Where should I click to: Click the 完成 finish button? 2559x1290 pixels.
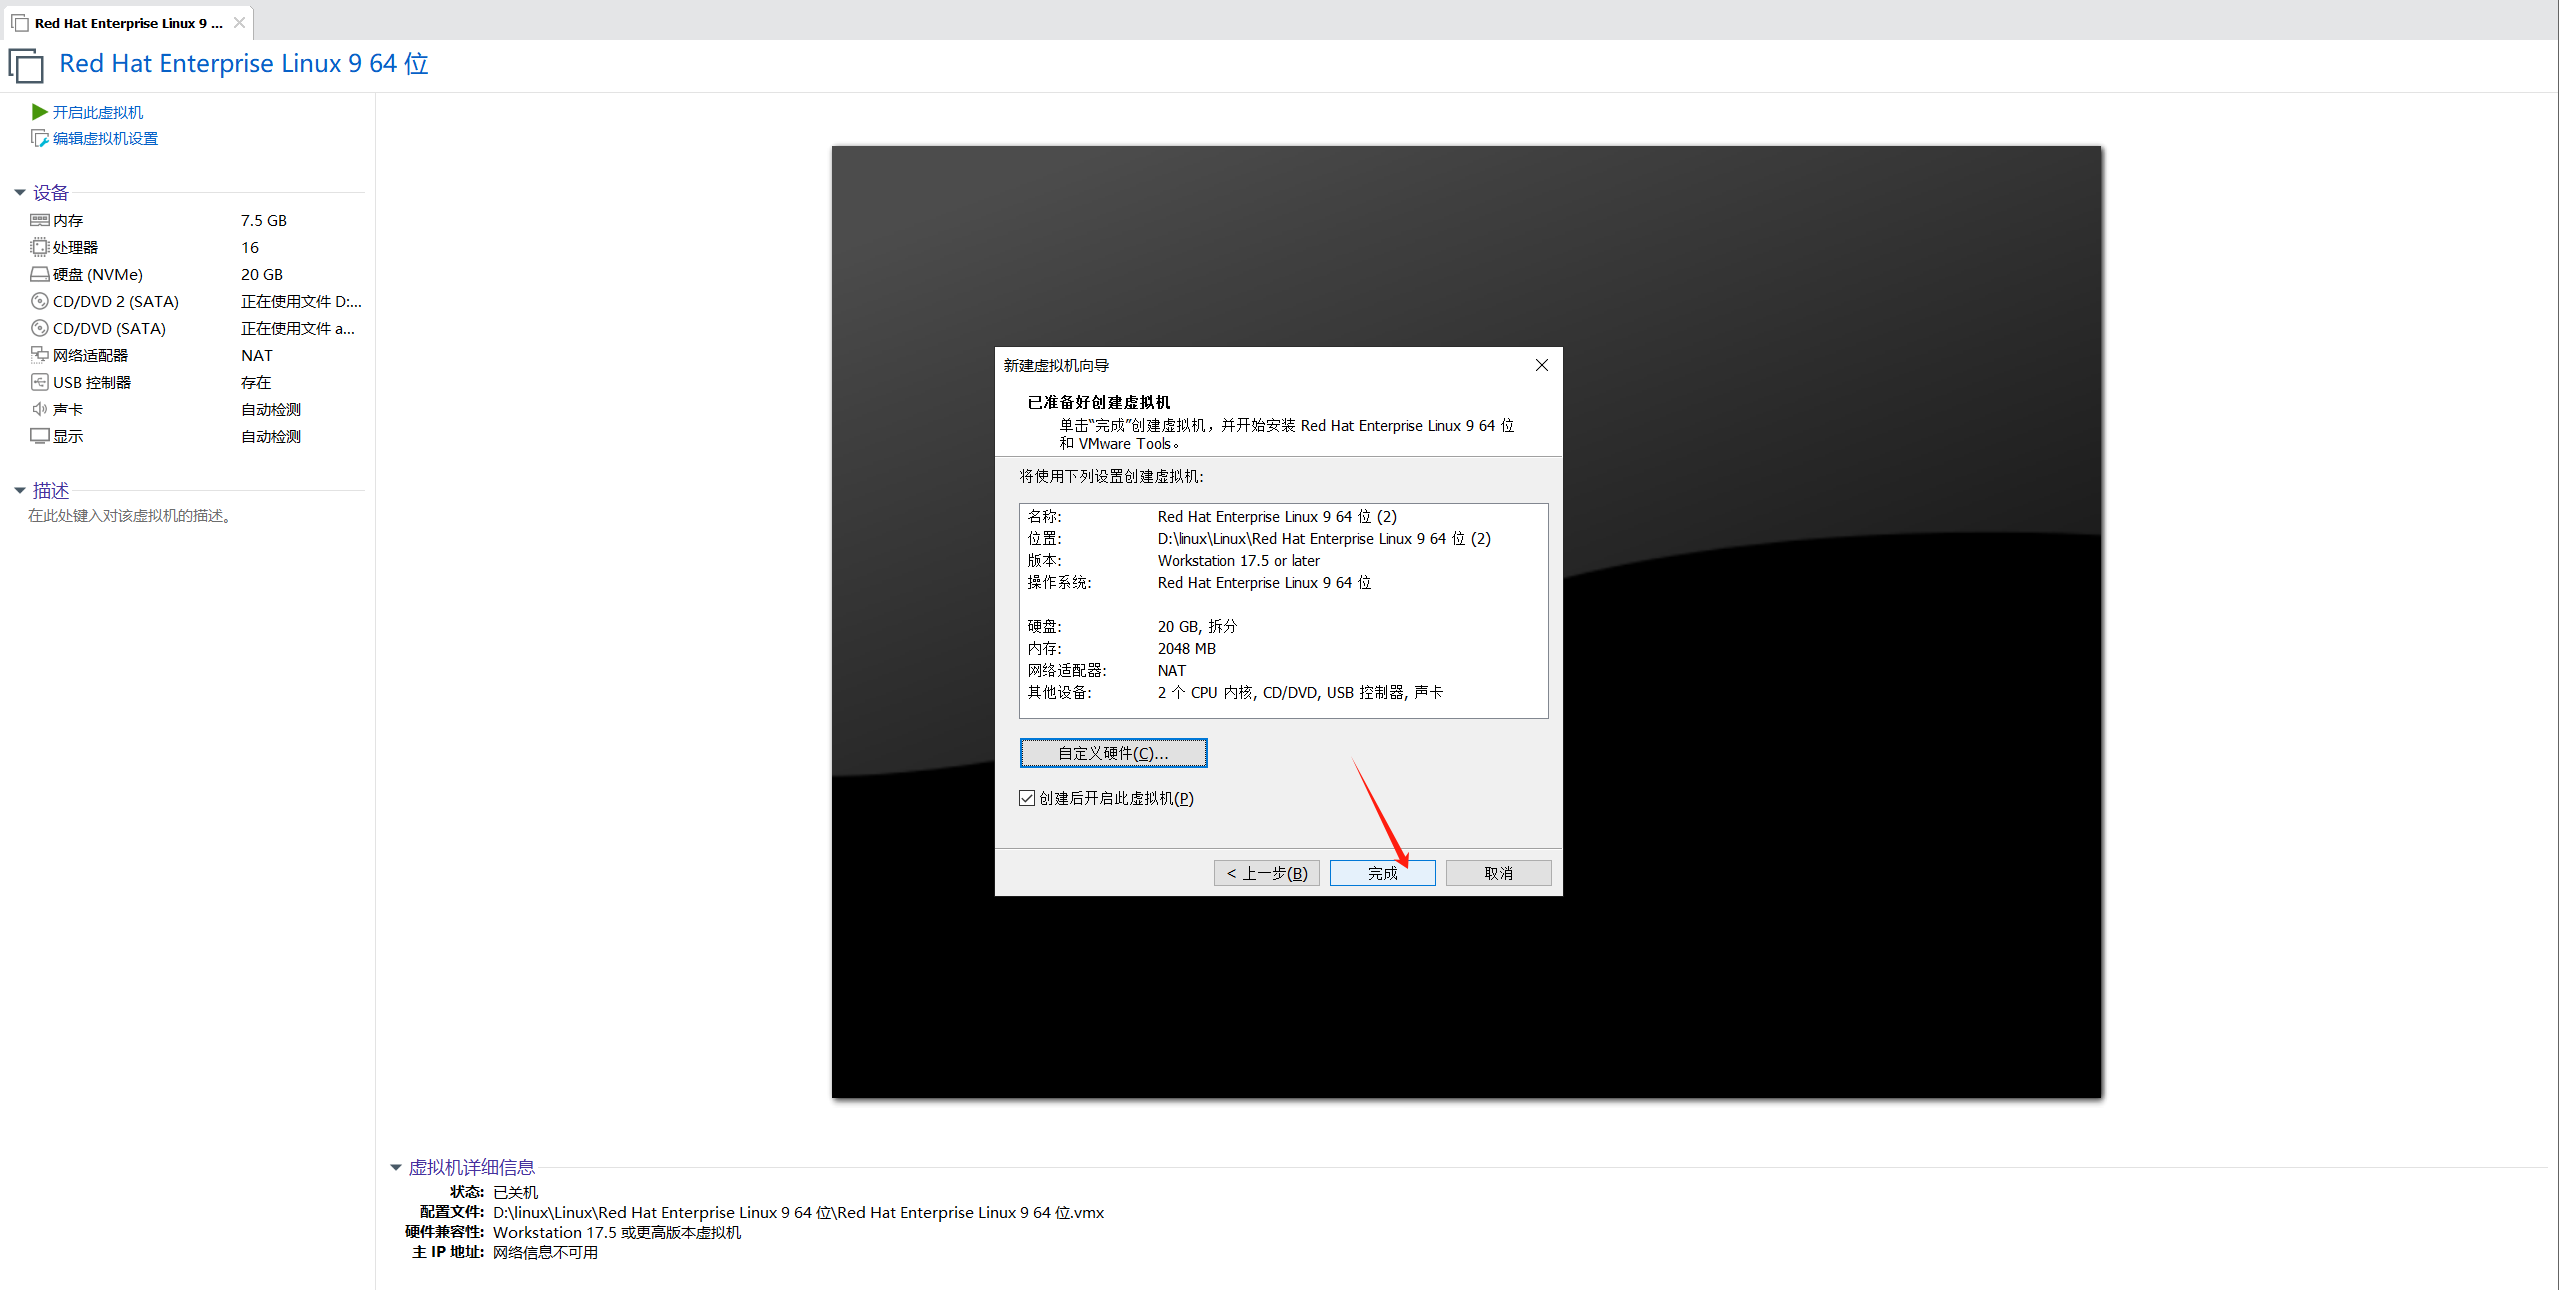[1382, 873]
